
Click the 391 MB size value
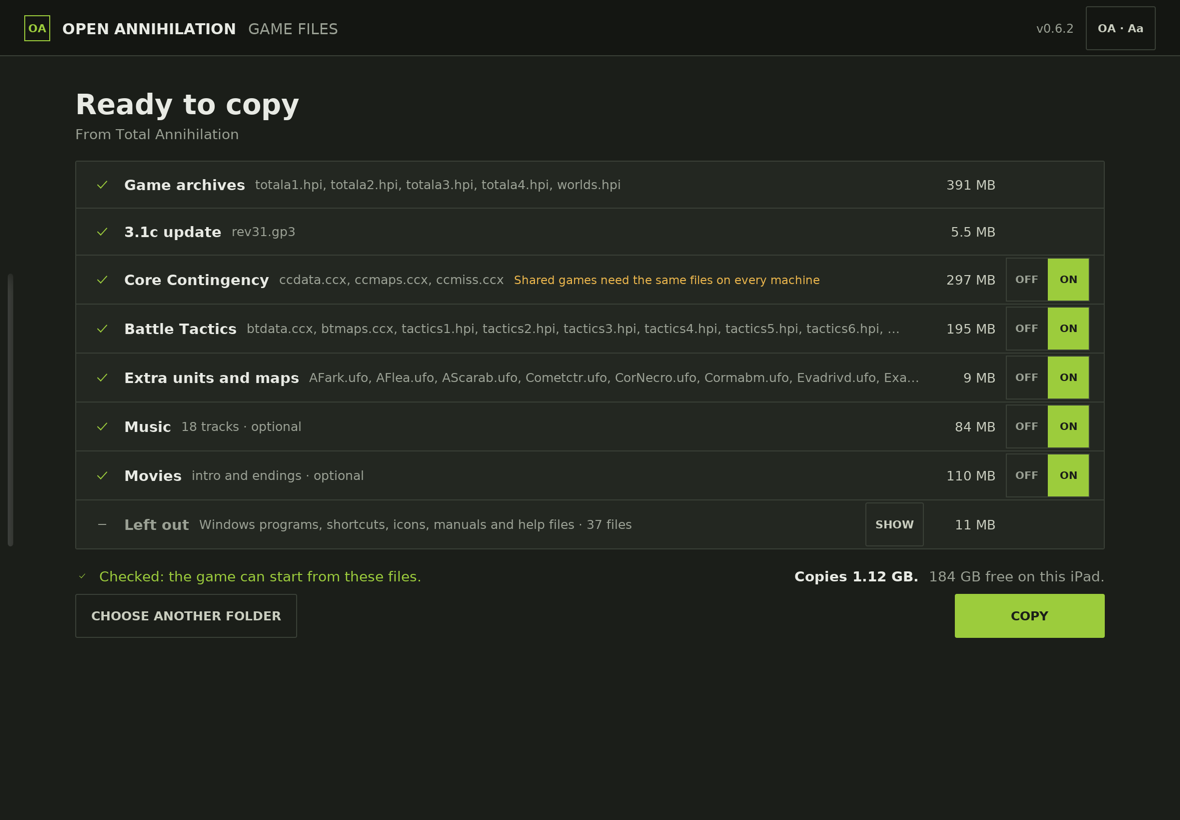pyautogui.click(x=971, y=185)
